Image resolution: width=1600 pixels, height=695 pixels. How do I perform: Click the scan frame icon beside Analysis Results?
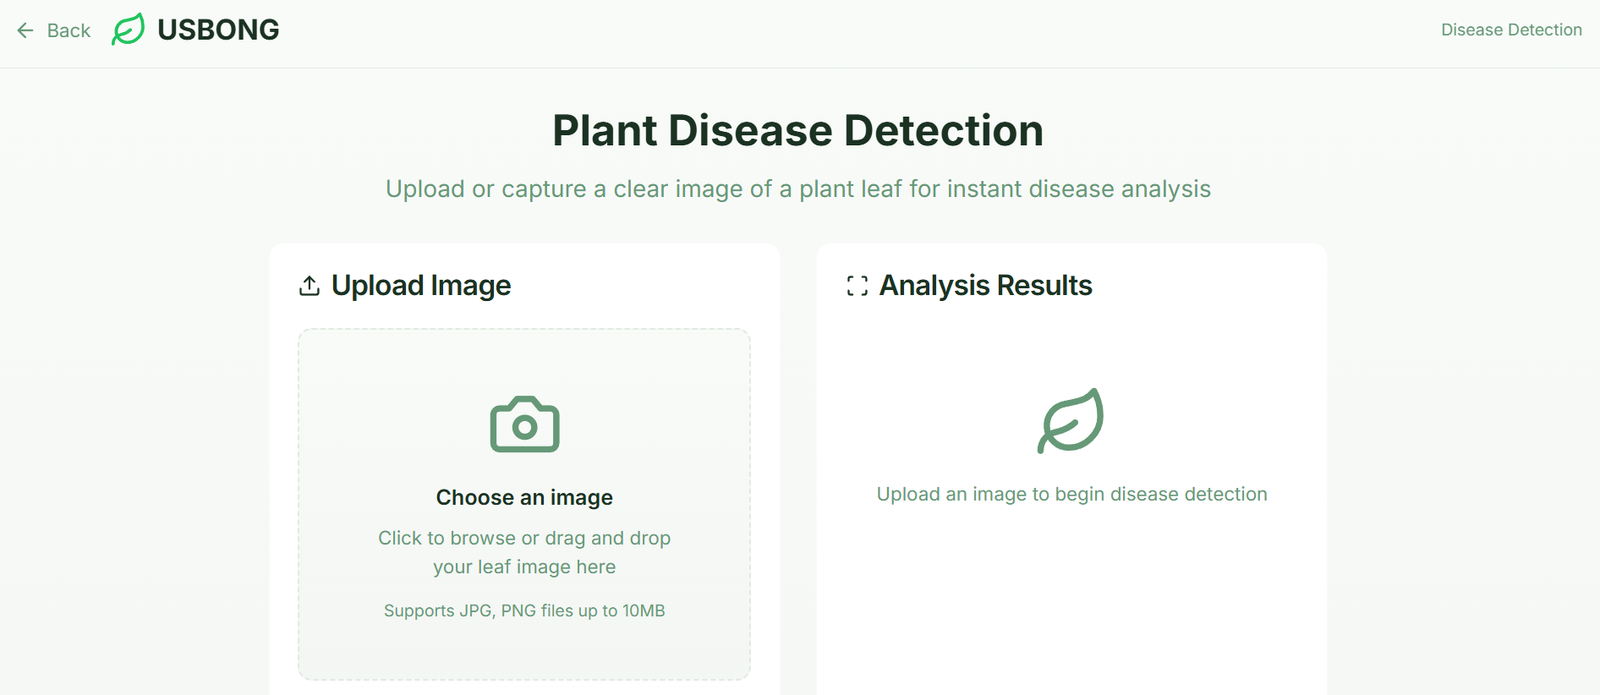(x=857, y=286)
